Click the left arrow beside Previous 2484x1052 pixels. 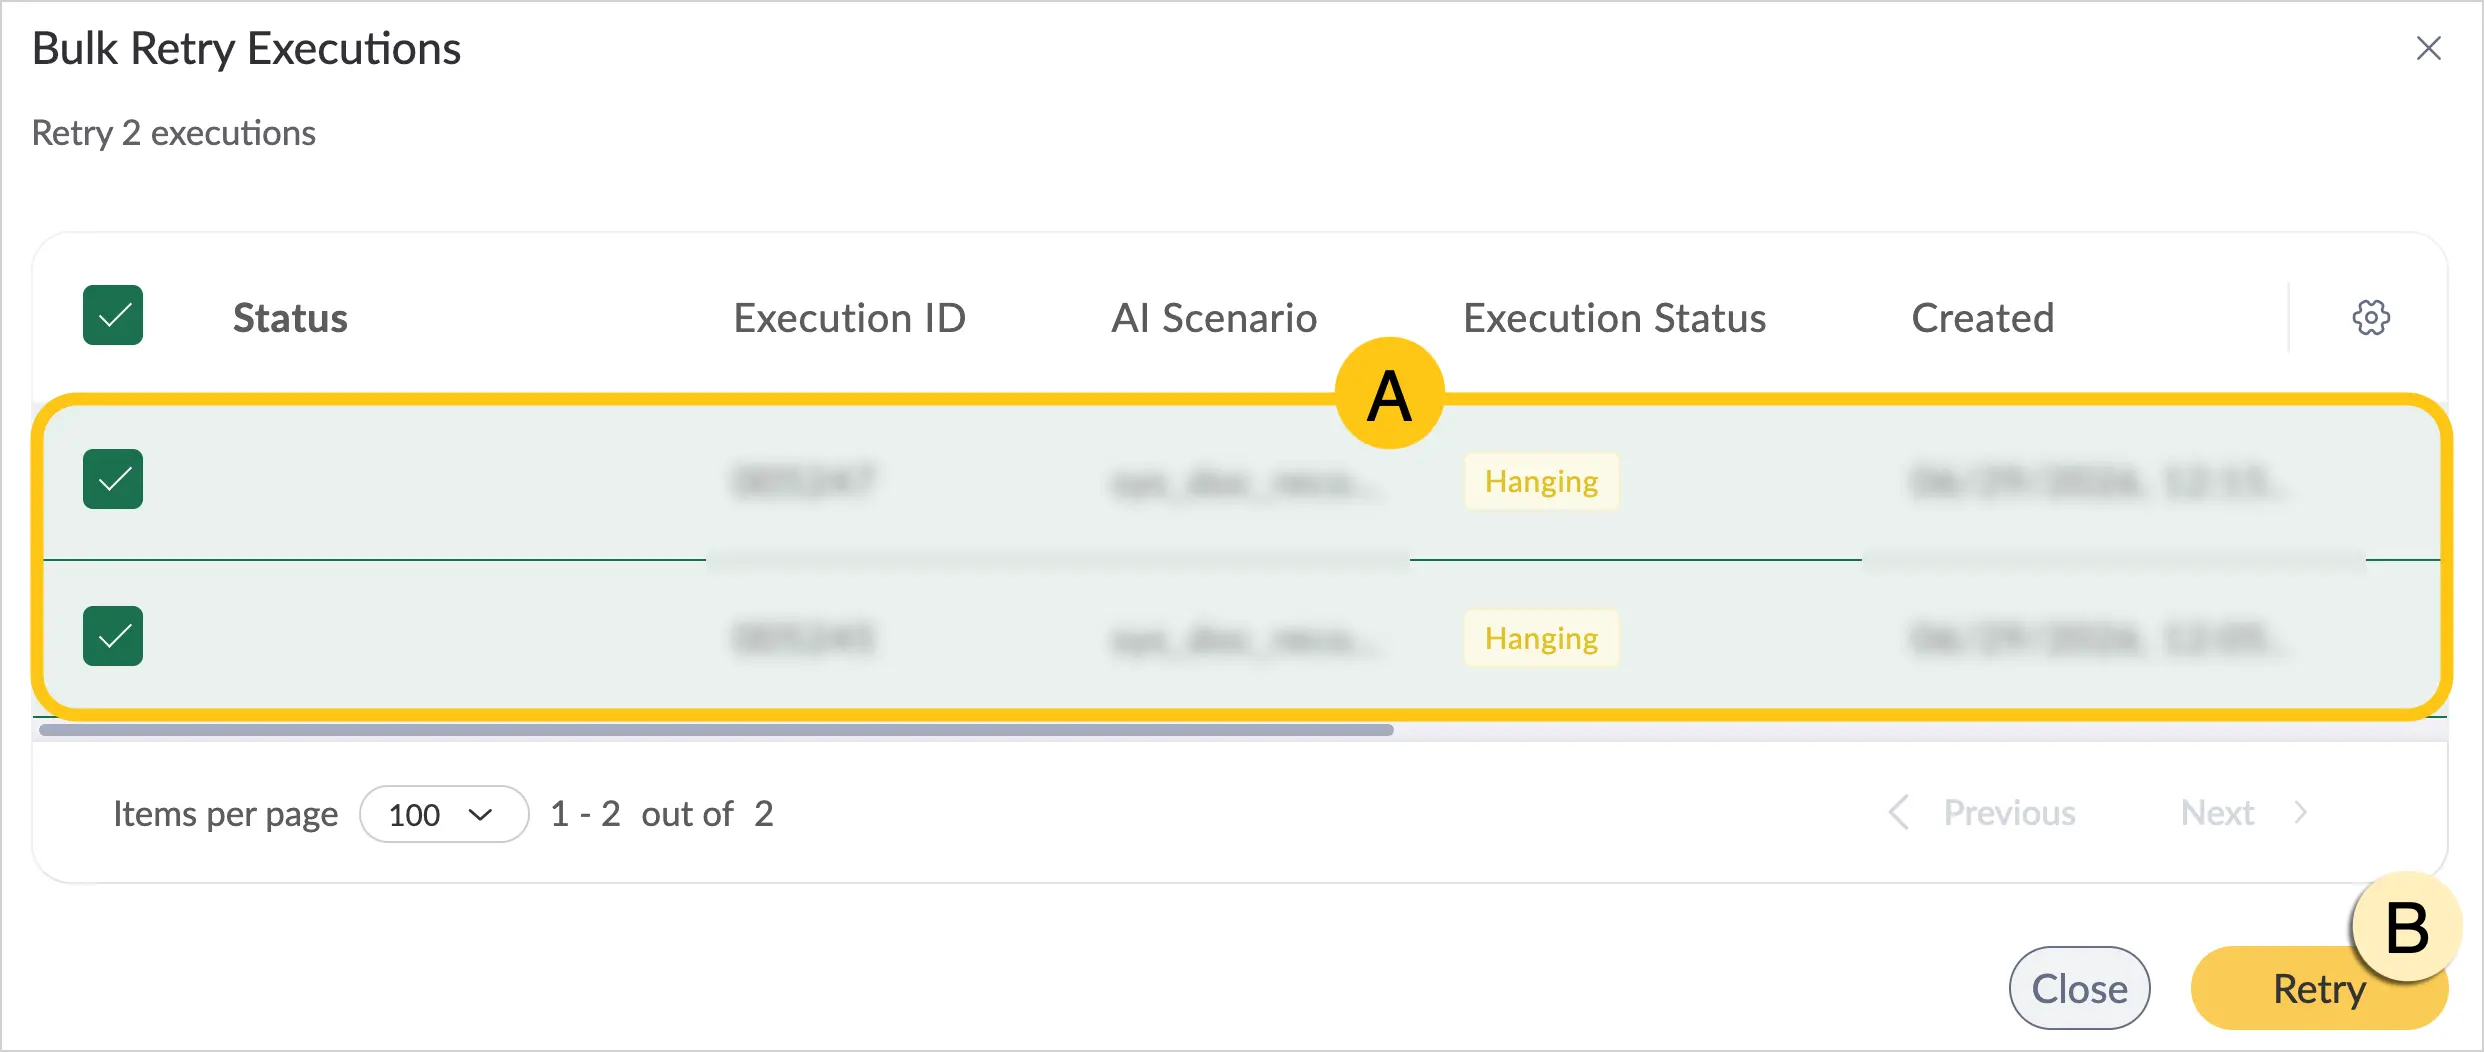coord(1900,813)
